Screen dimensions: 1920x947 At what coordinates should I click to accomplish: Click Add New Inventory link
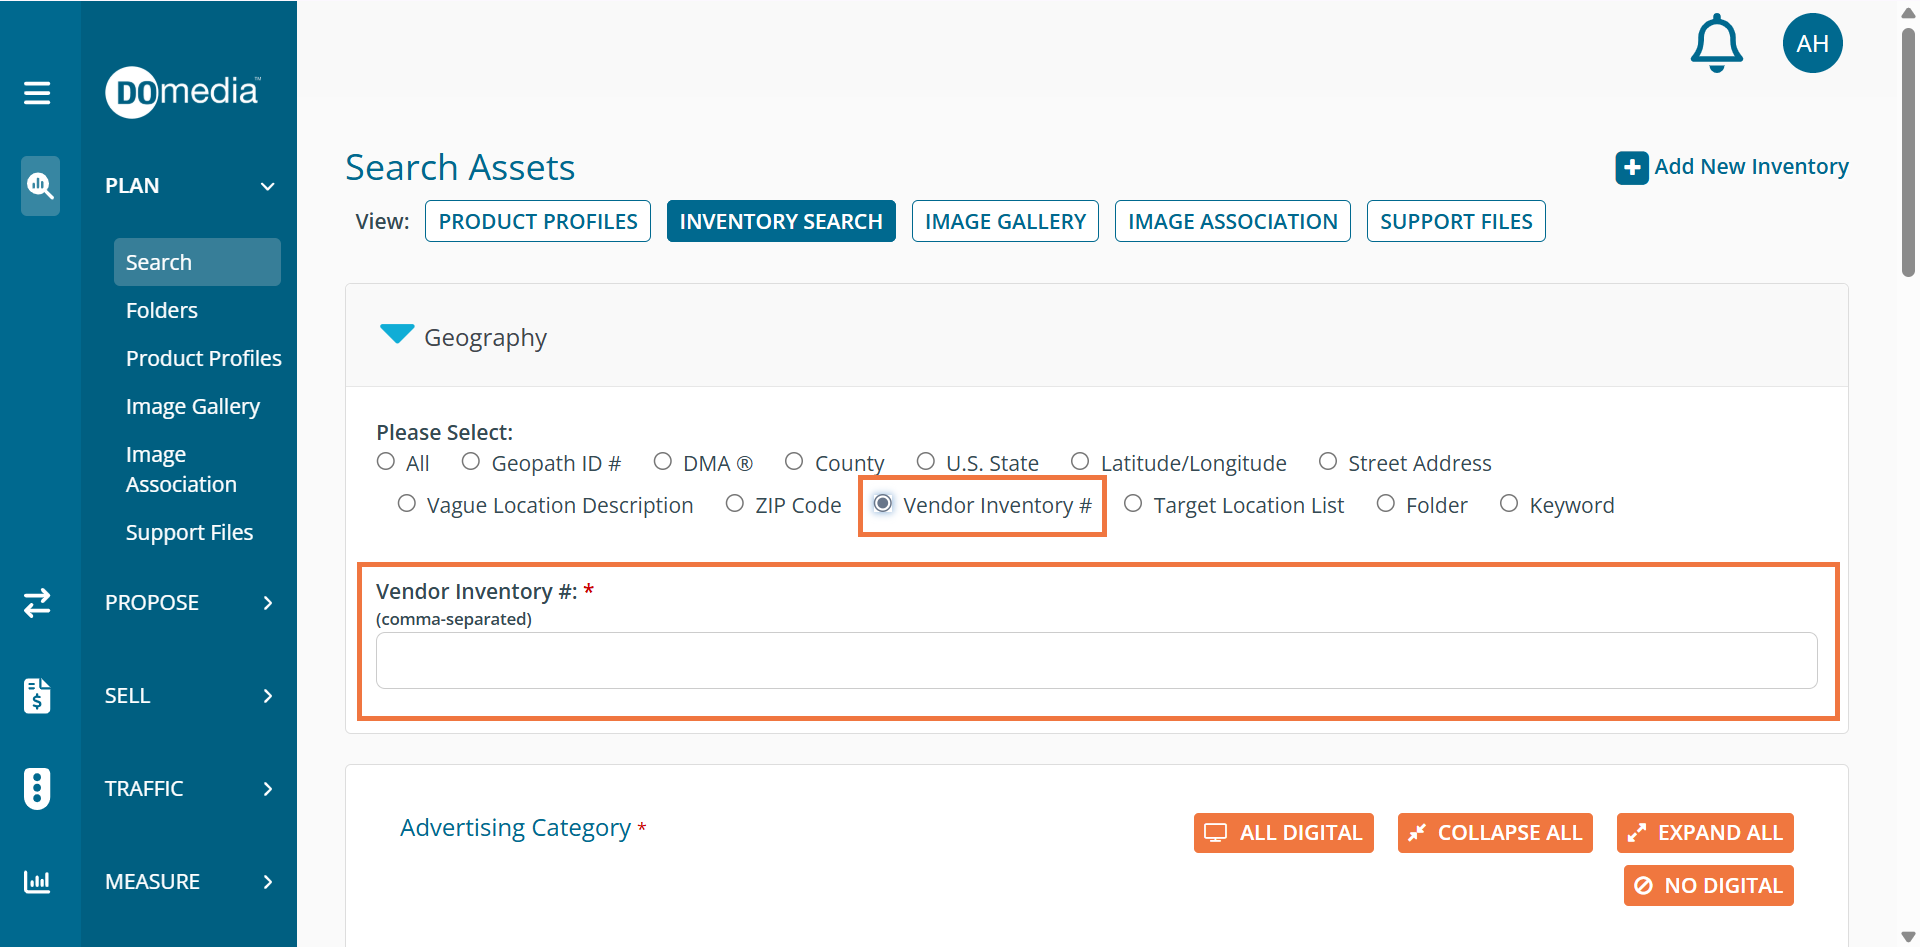(x=1732, y=167)
